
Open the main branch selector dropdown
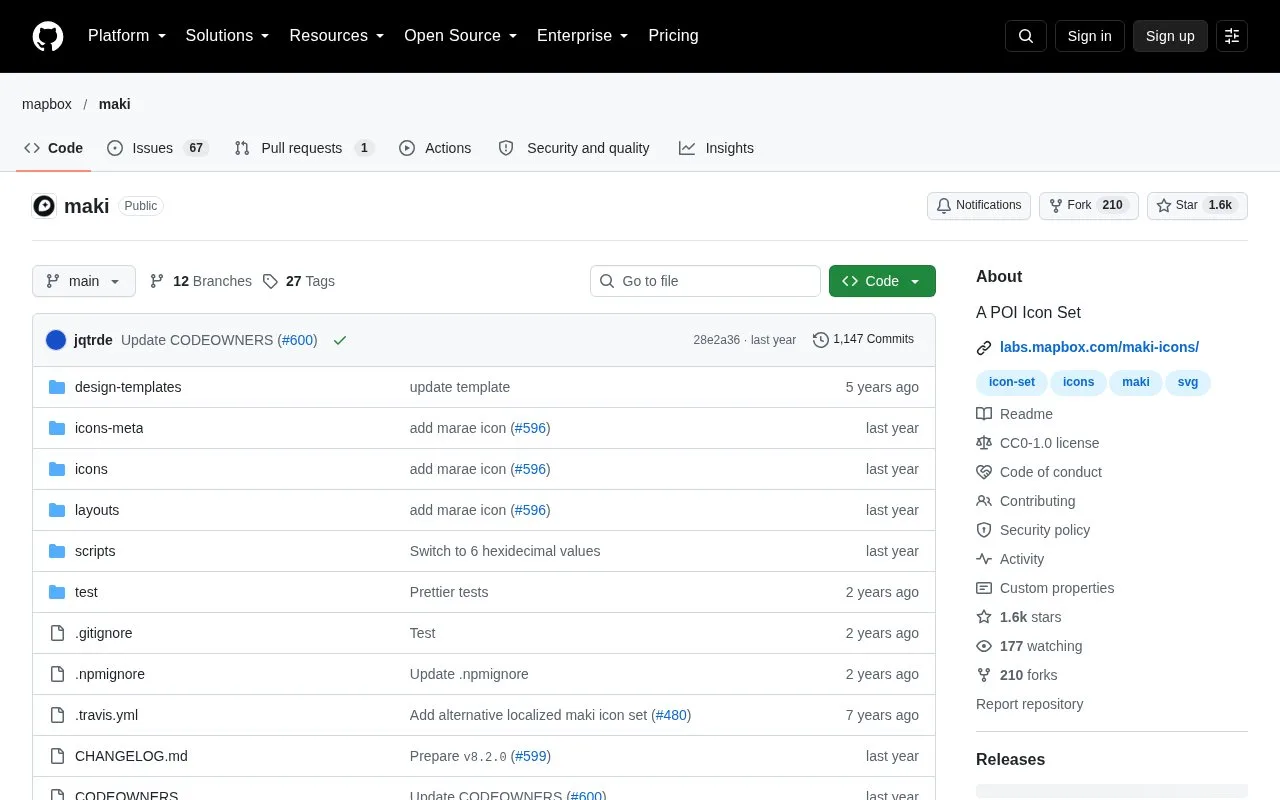(x=84, y=281)
